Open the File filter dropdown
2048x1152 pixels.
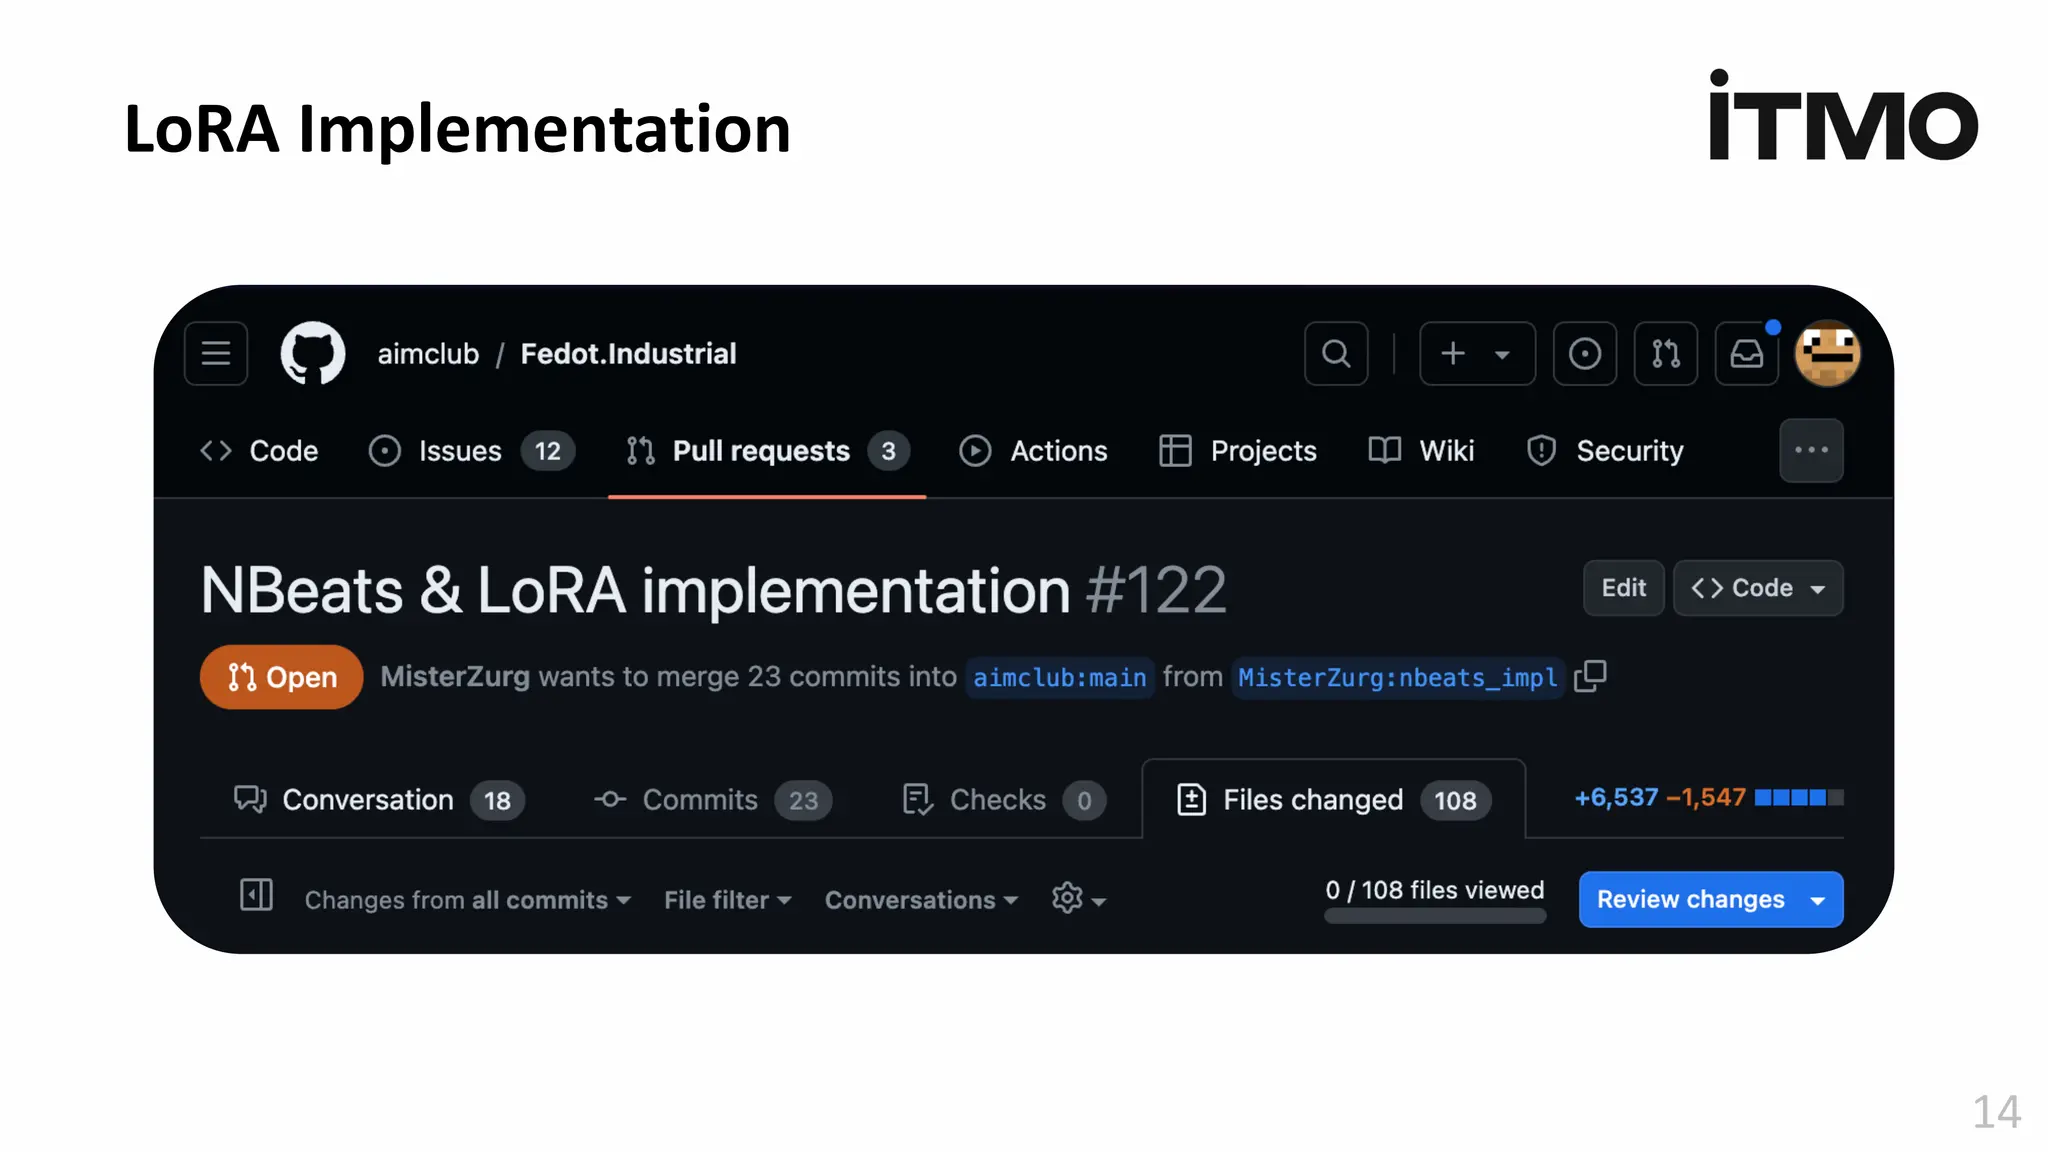[727, 900]
